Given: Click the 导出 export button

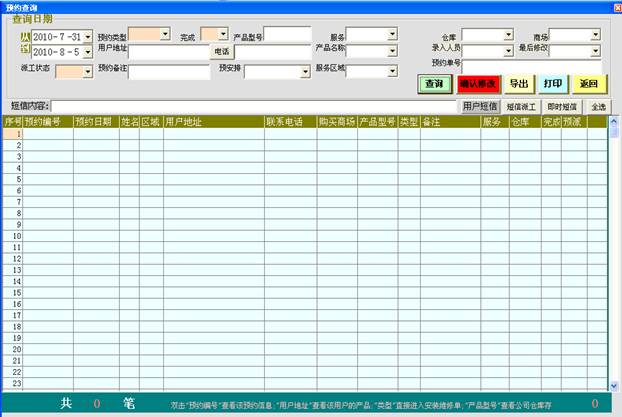Looking at the screenshot, I should 519,84.
